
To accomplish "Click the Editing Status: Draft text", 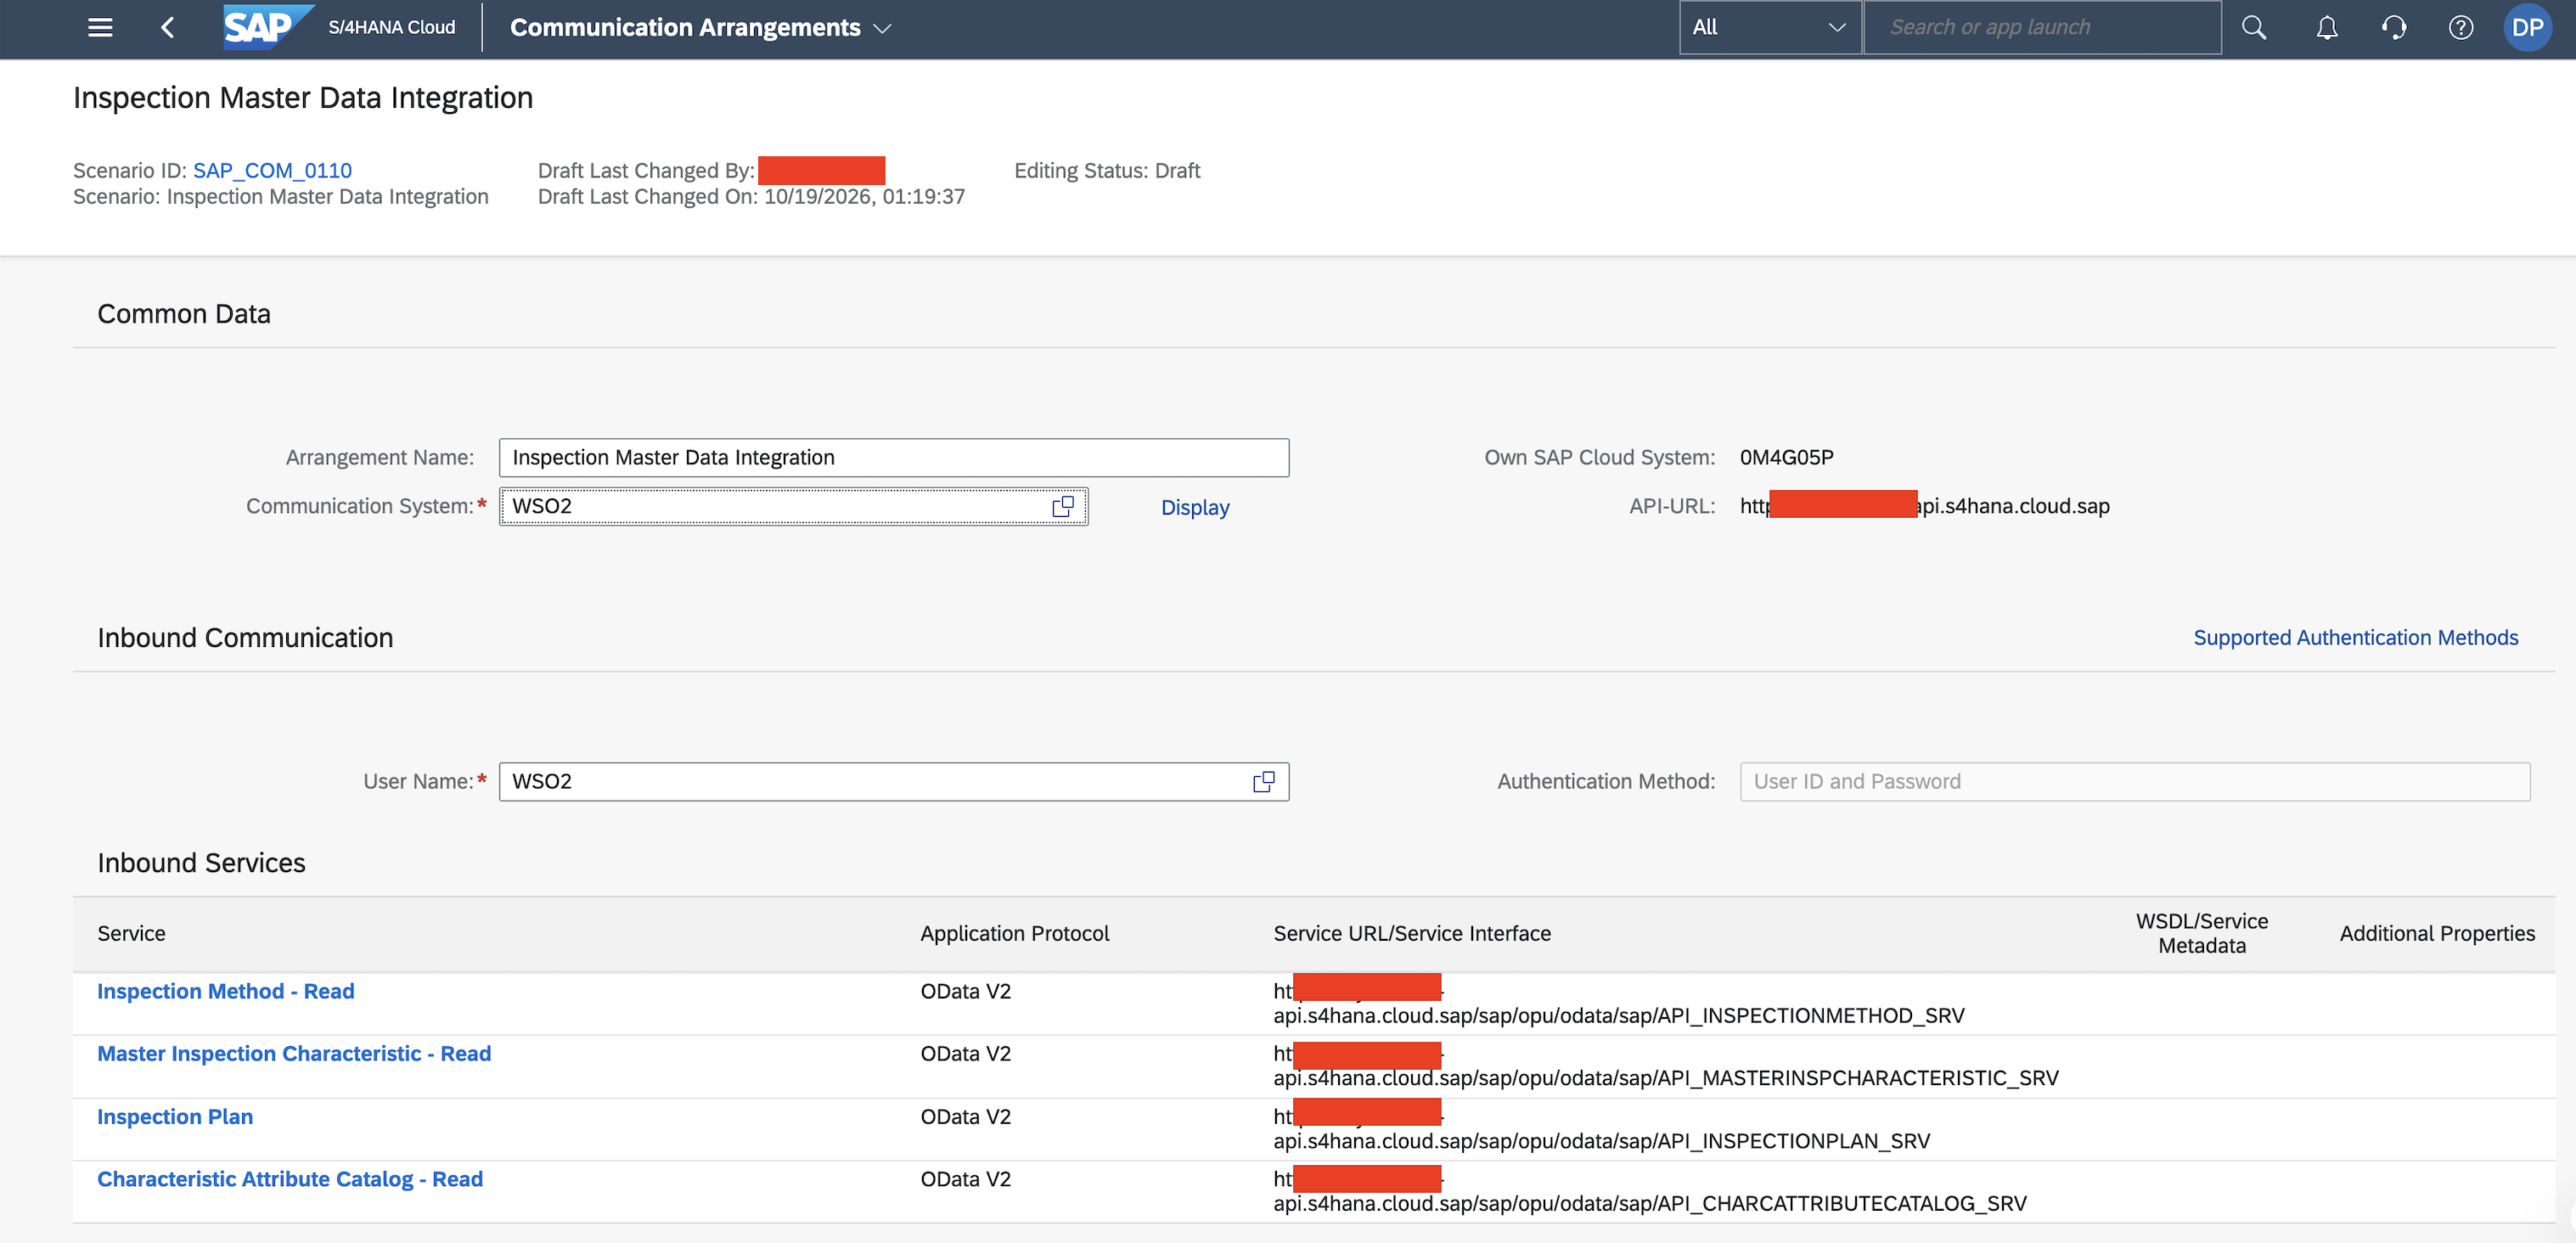I will [x=1107, y=171].
